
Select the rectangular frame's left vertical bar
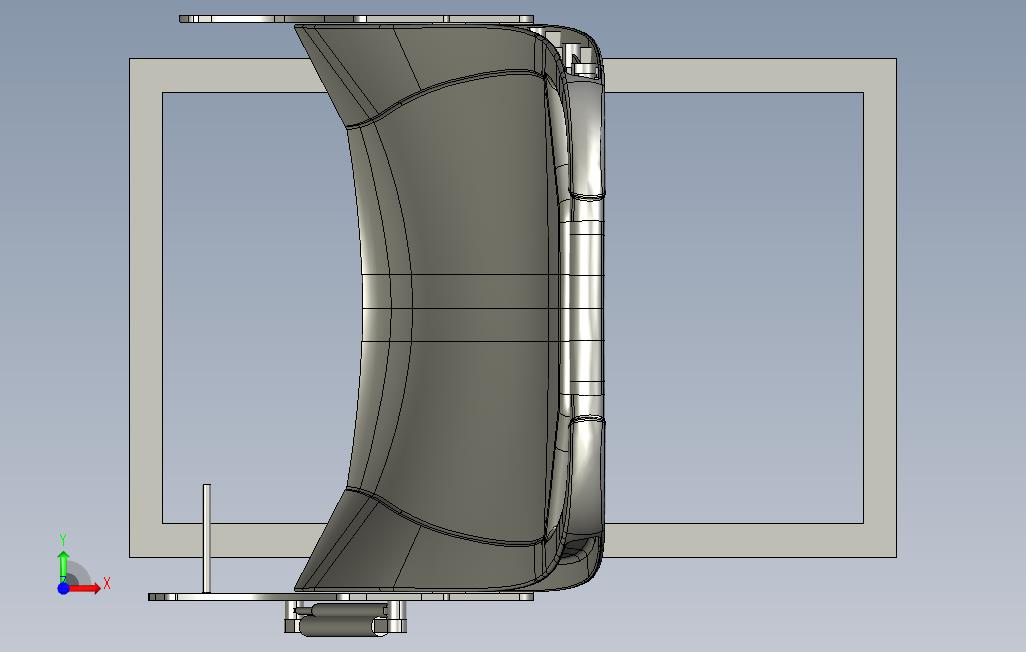146,308
